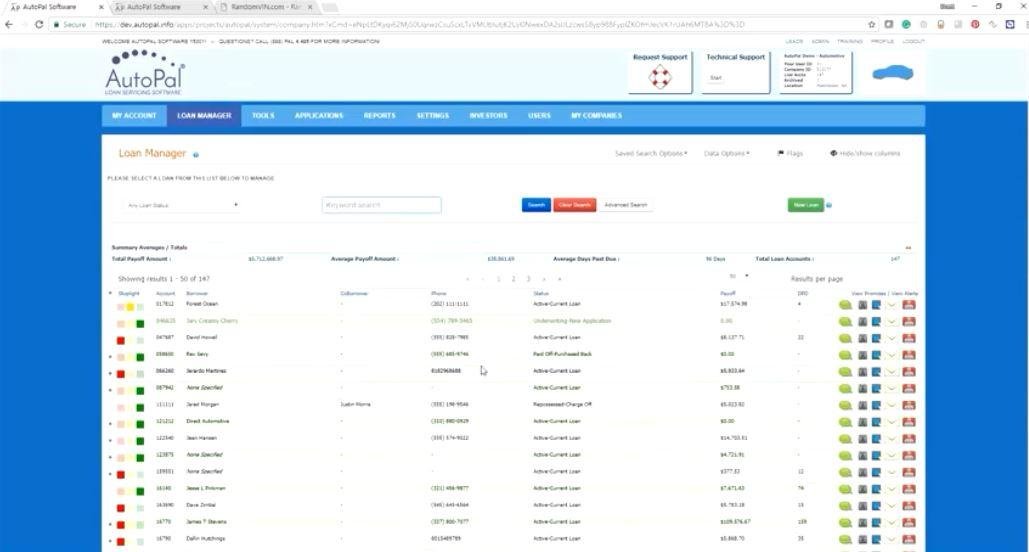This screenshot has width=1029, height=552.
Task: Click the Keyword search input field
Action: [381, 205]
